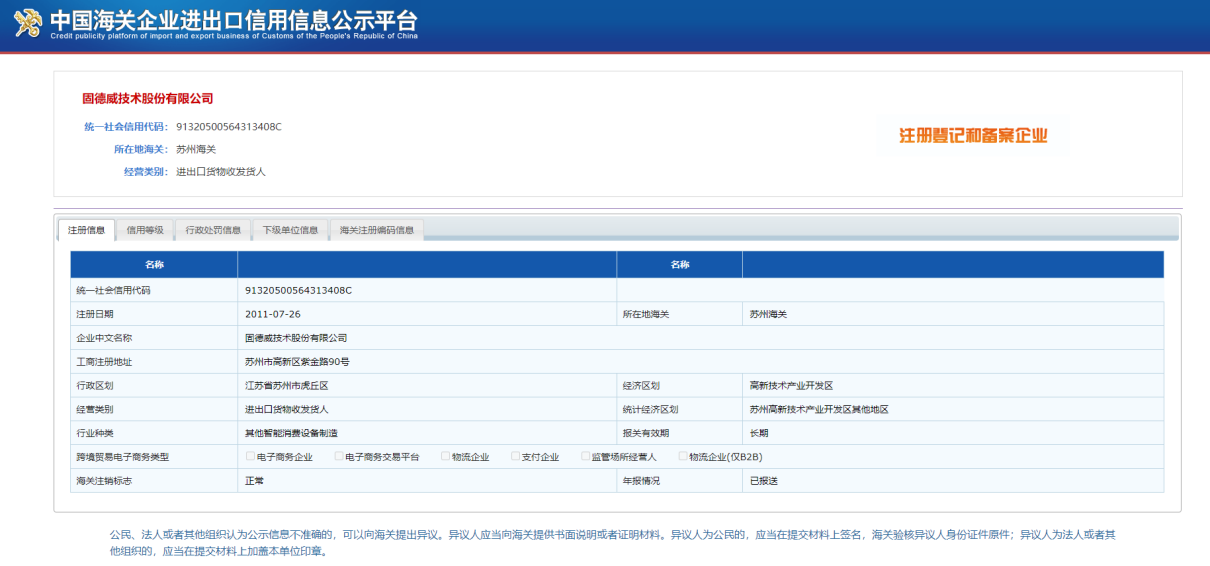Image resolution: width=1210 pixels, height=566 pixels.
Task: Switch to the 信用等级 tab
Action: (145, 230)
